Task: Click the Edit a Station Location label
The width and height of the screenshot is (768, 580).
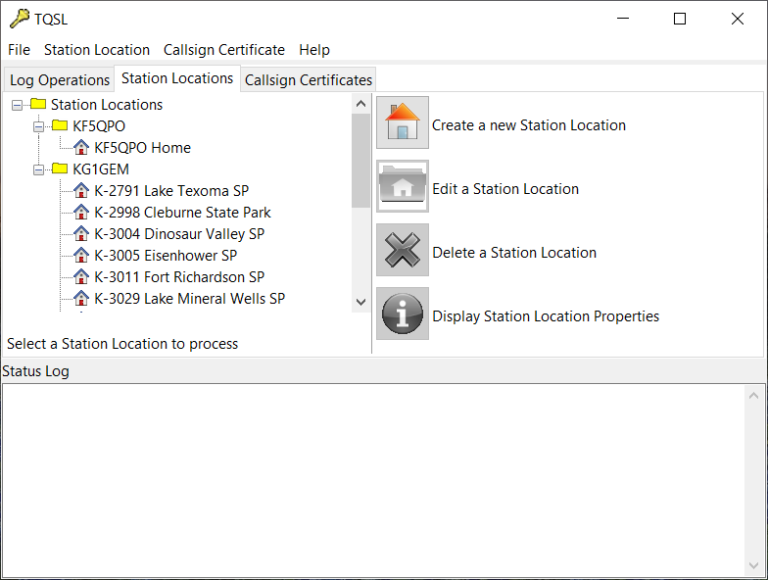Action: click(x=505, y=189)
